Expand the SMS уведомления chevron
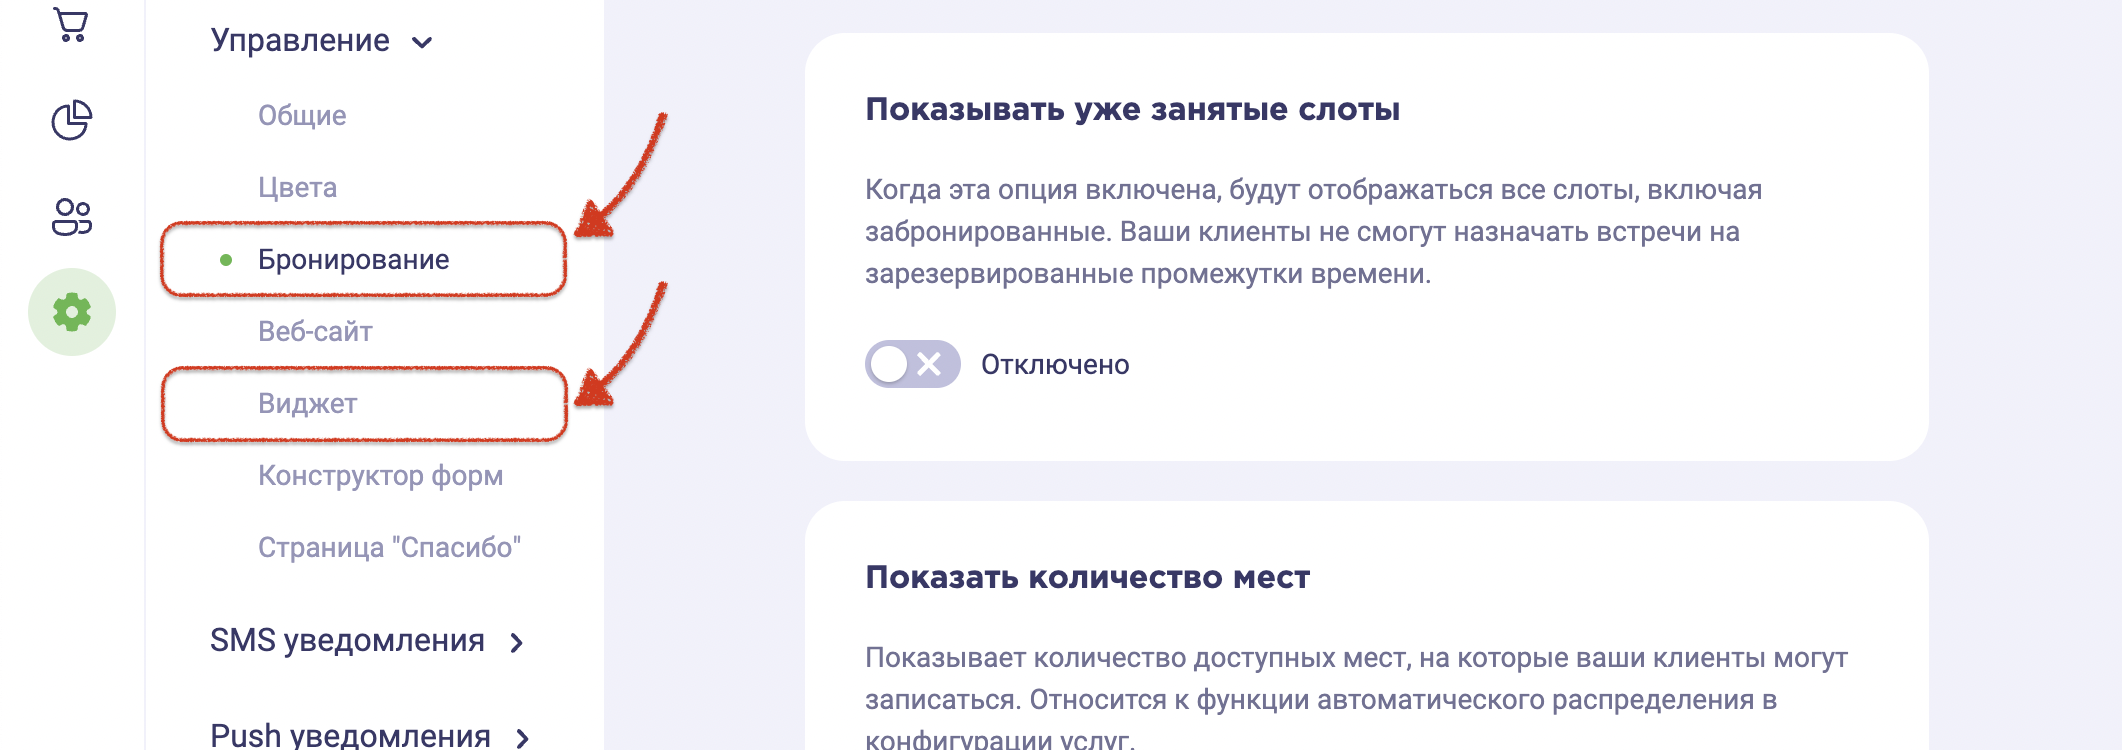Screen dimensions: 2122x750 click(517, 642)
